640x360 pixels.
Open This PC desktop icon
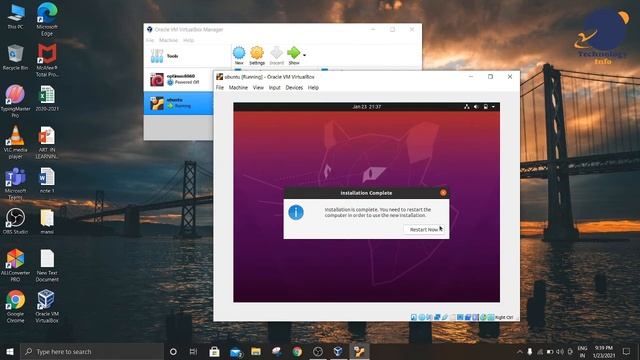[16, 16]
